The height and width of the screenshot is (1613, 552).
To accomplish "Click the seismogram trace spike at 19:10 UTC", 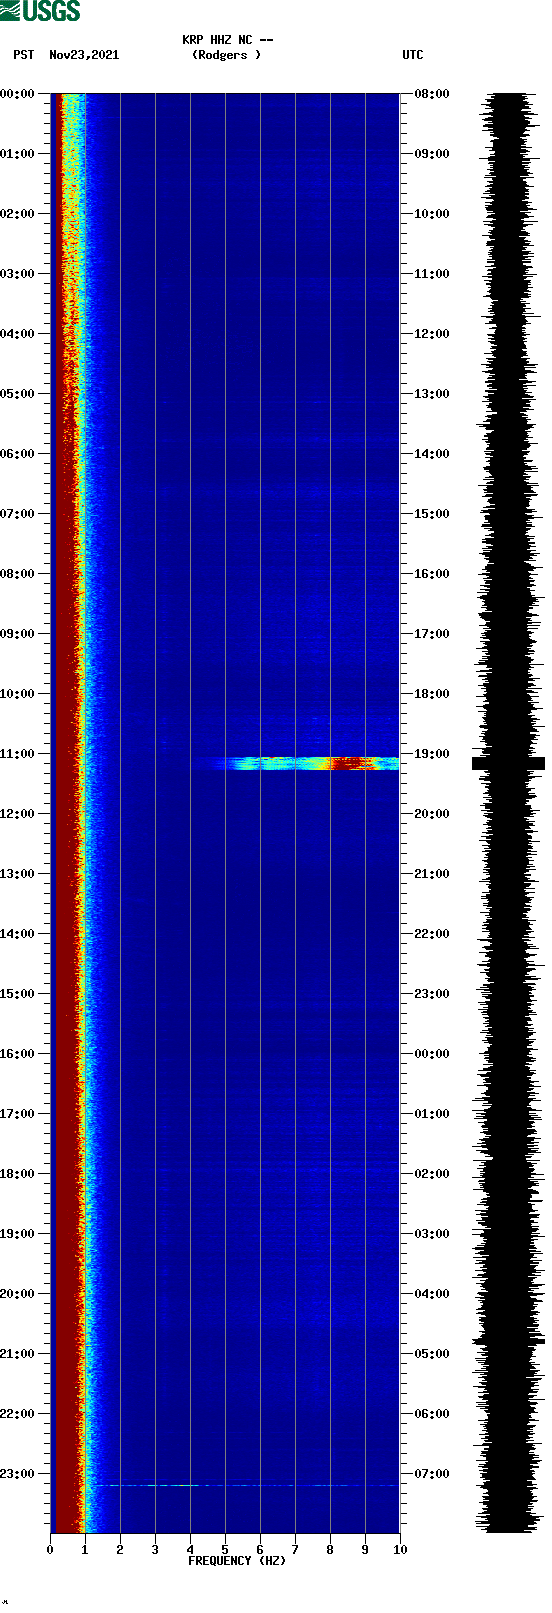I will [x=508, y=763].
